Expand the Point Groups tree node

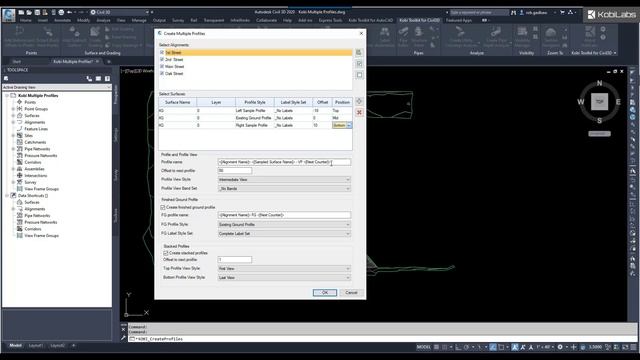pos(13,109)
